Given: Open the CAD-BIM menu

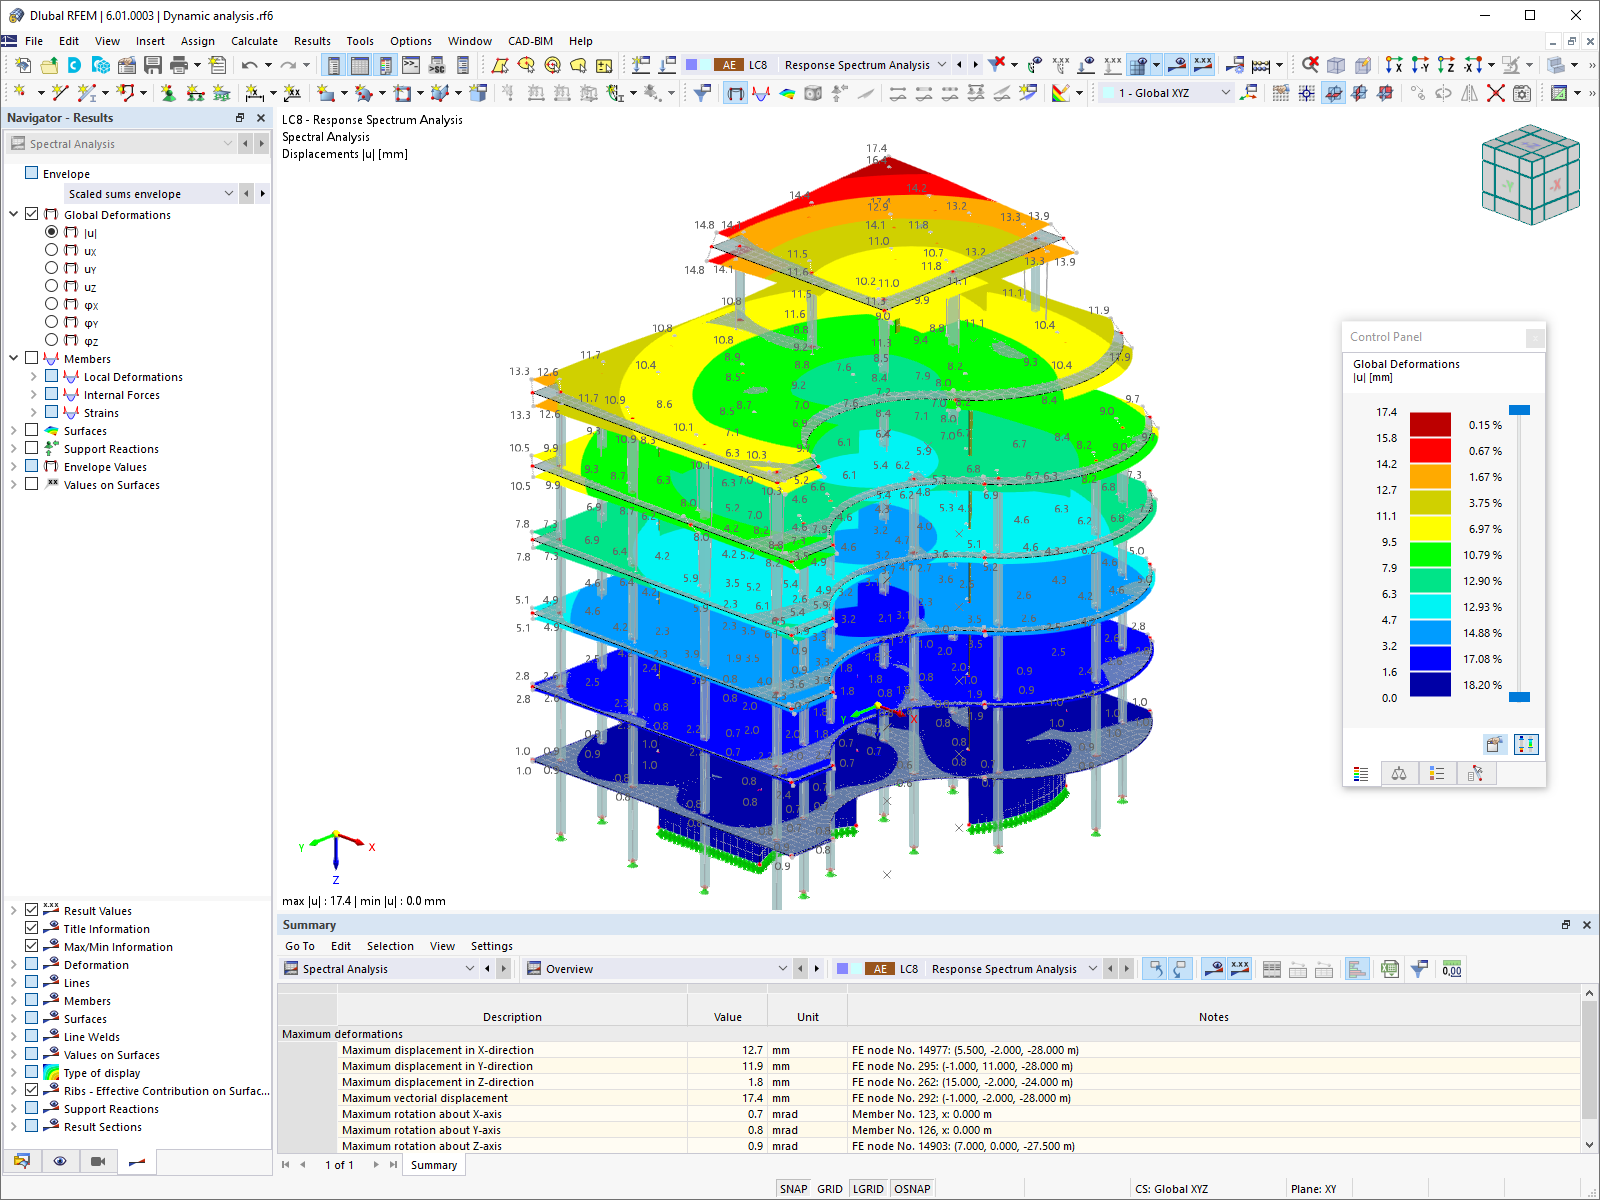Looking at the screenshot, I should point(529,41).
